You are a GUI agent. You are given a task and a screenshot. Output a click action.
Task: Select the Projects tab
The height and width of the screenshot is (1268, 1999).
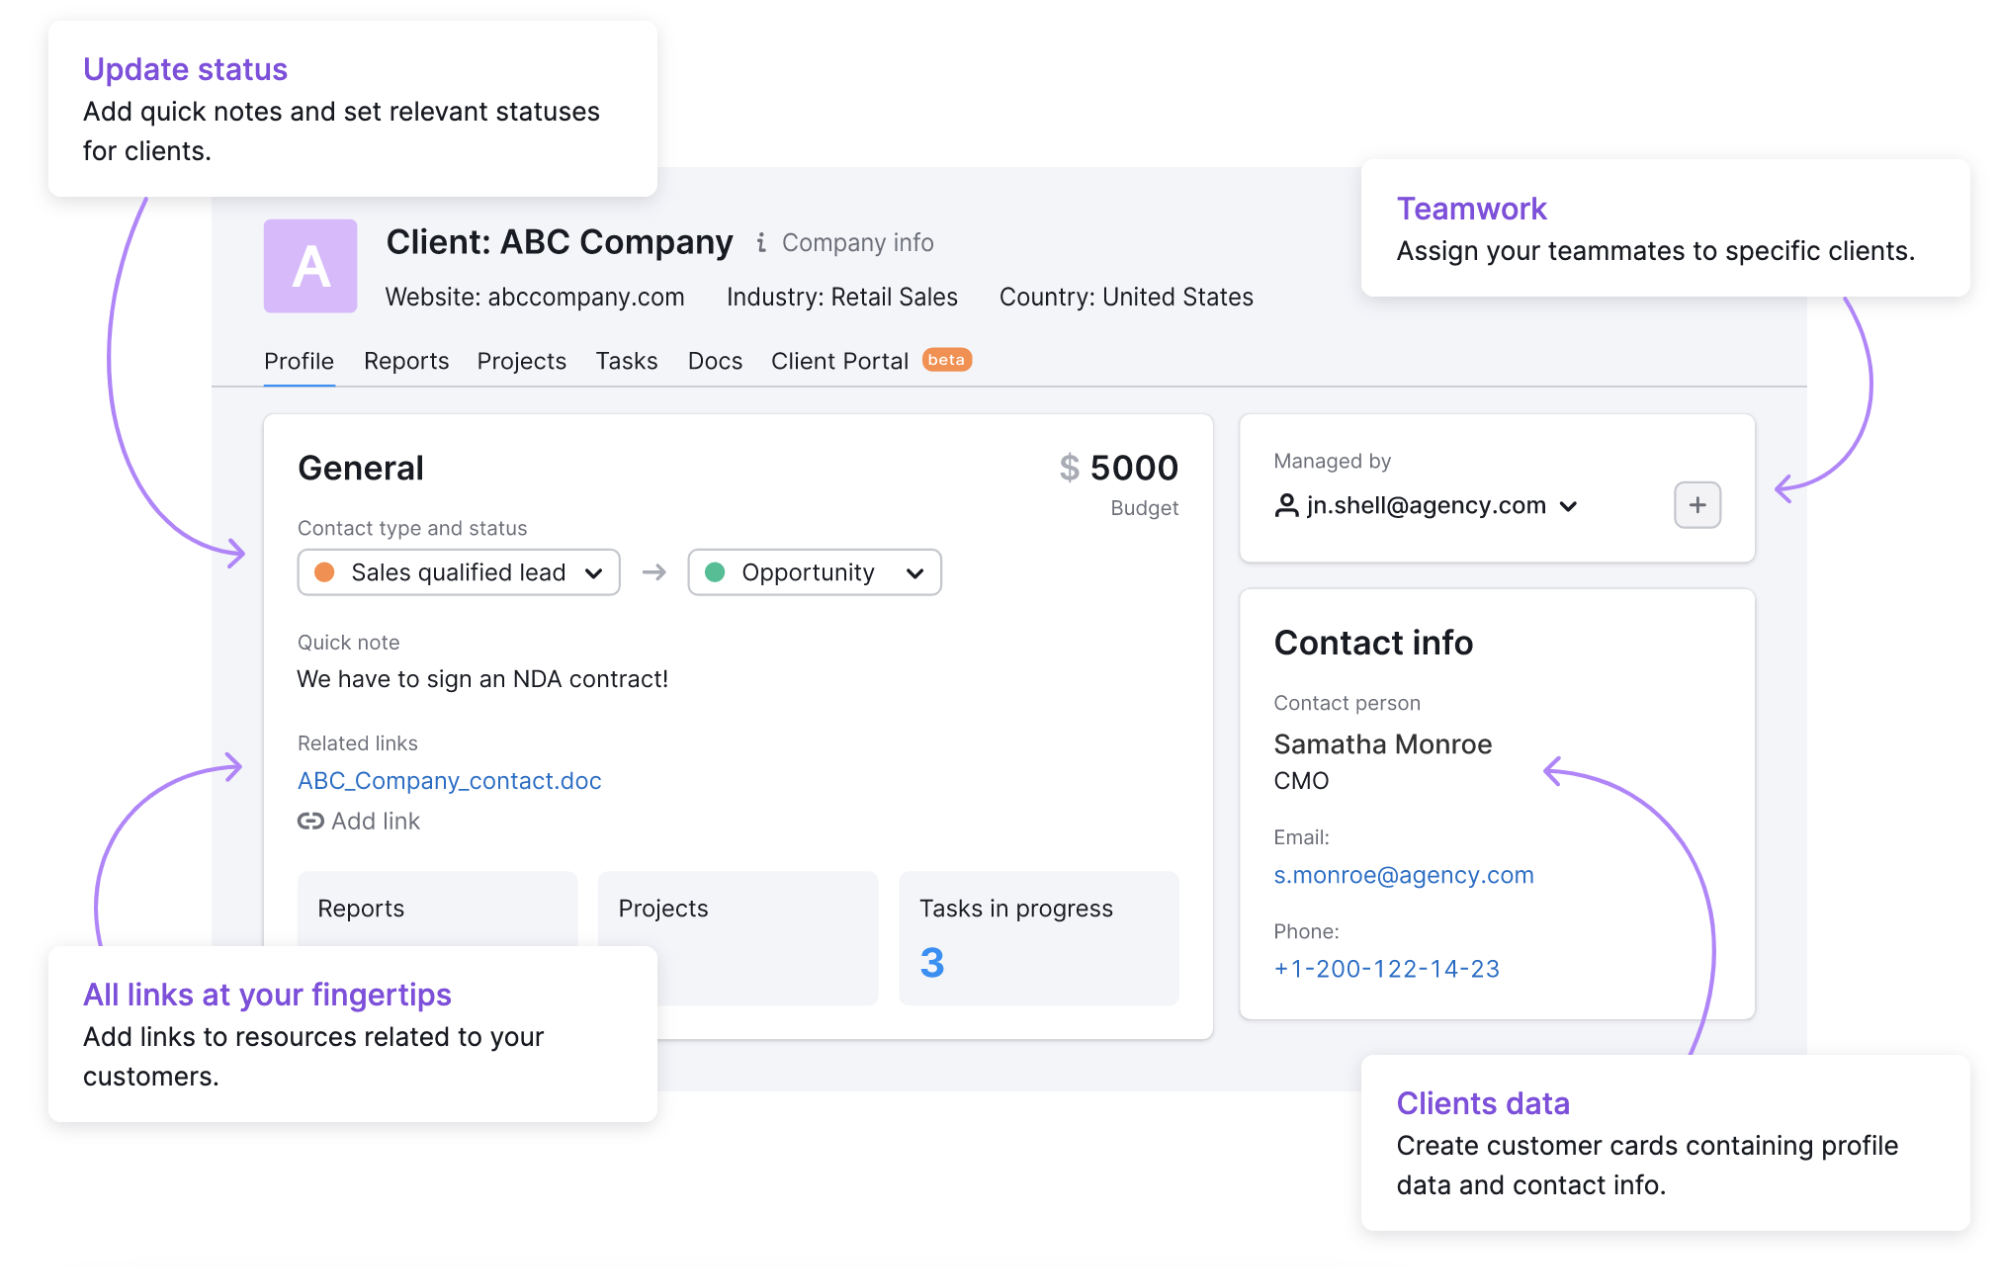pos(522,360)
